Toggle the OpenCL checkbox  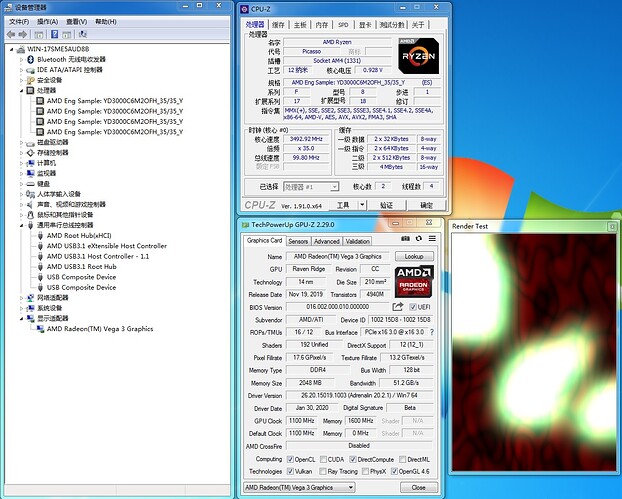click(290, 459)
